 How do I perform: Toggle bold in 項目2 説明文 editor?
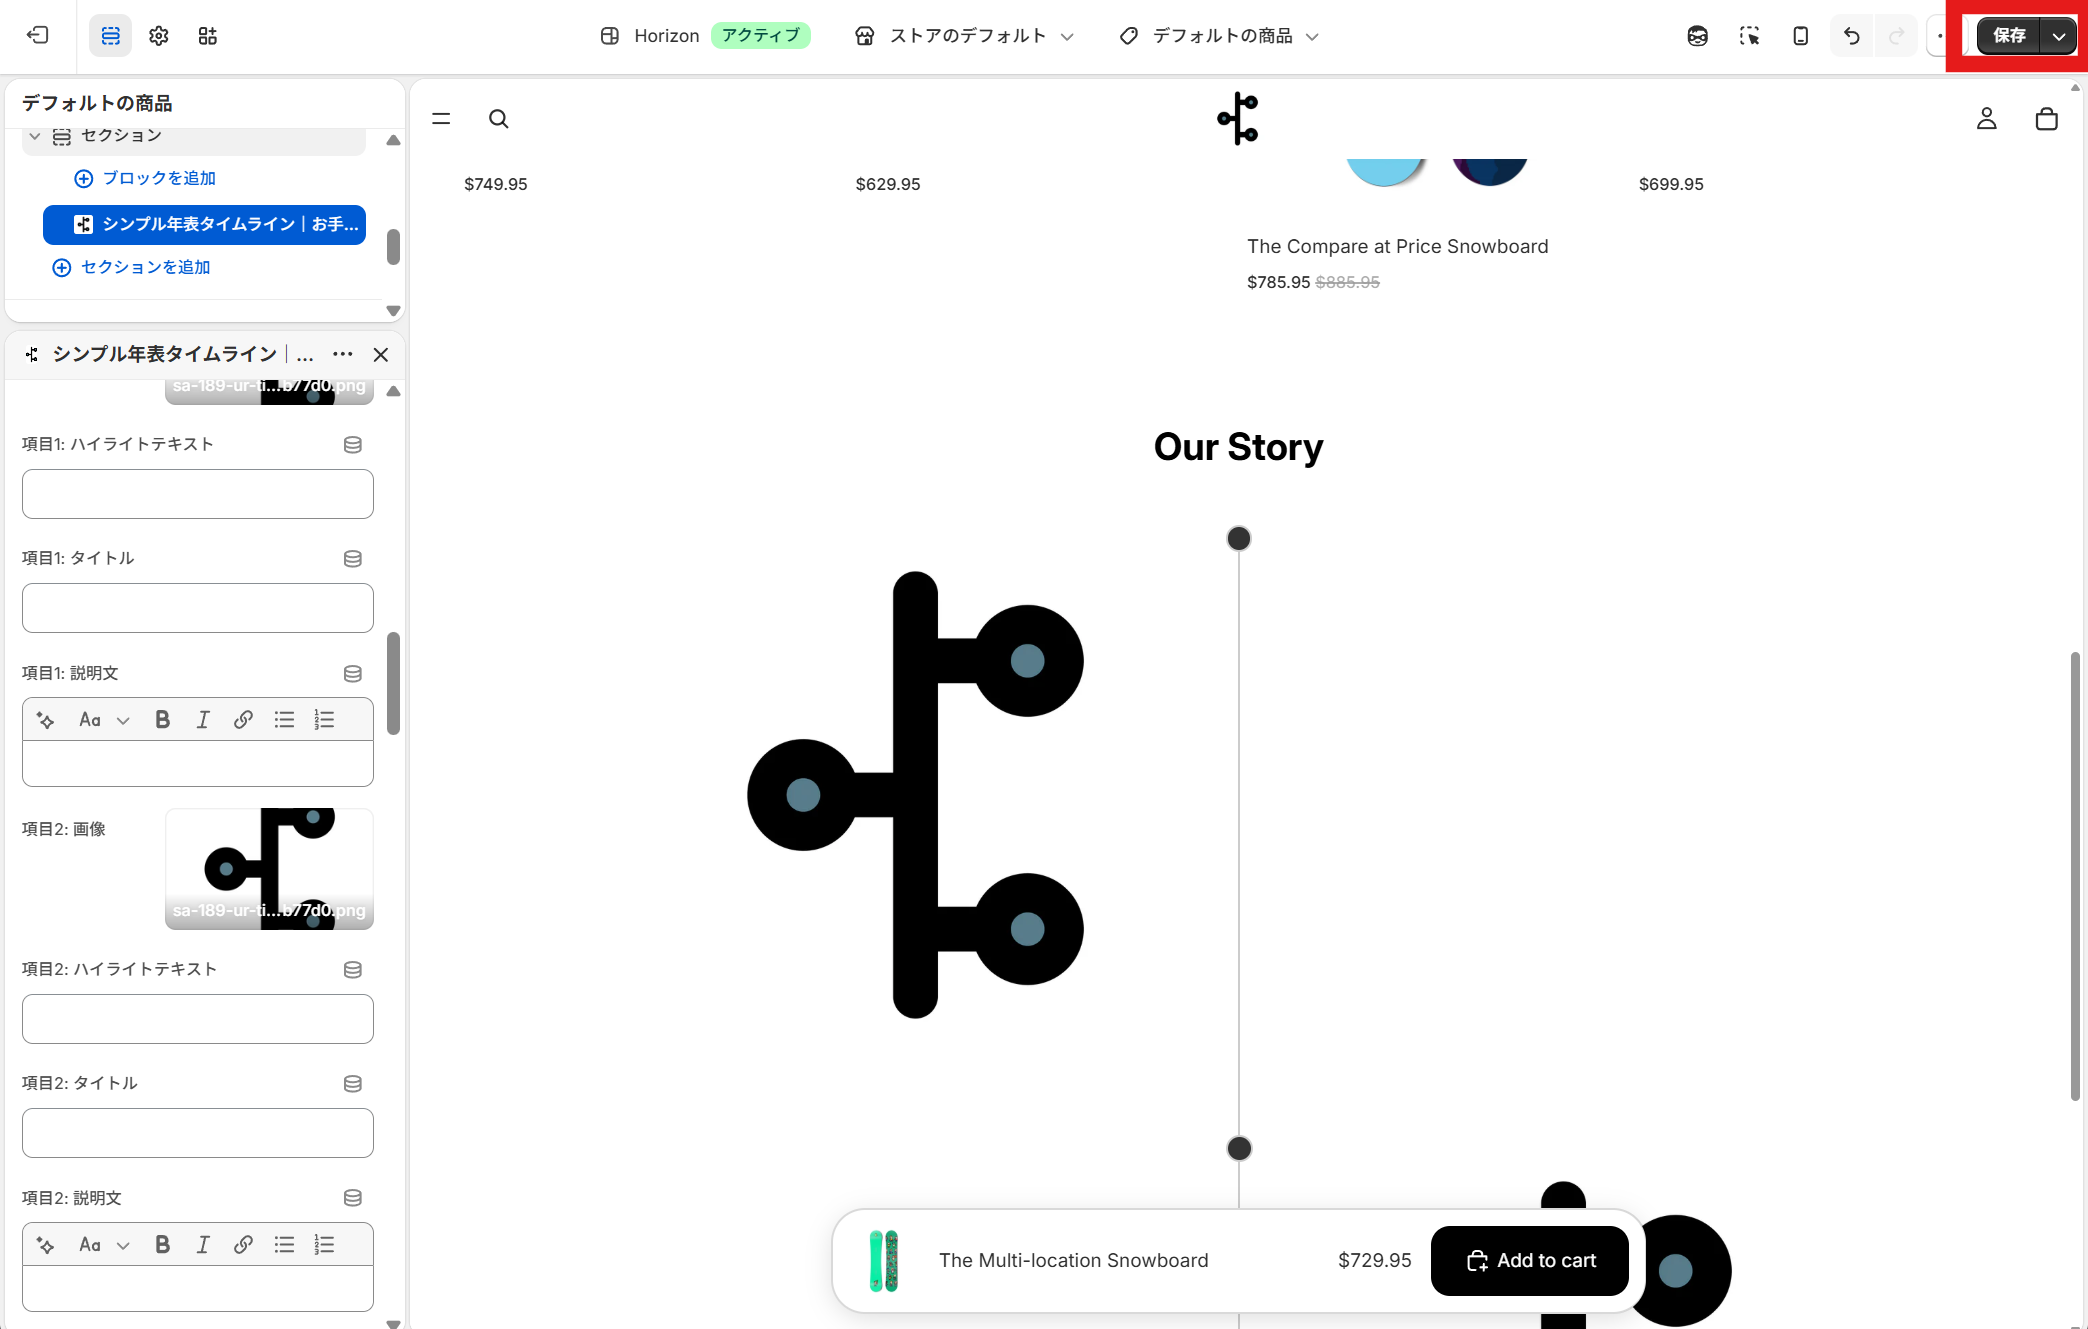(x=162, y=1245)
